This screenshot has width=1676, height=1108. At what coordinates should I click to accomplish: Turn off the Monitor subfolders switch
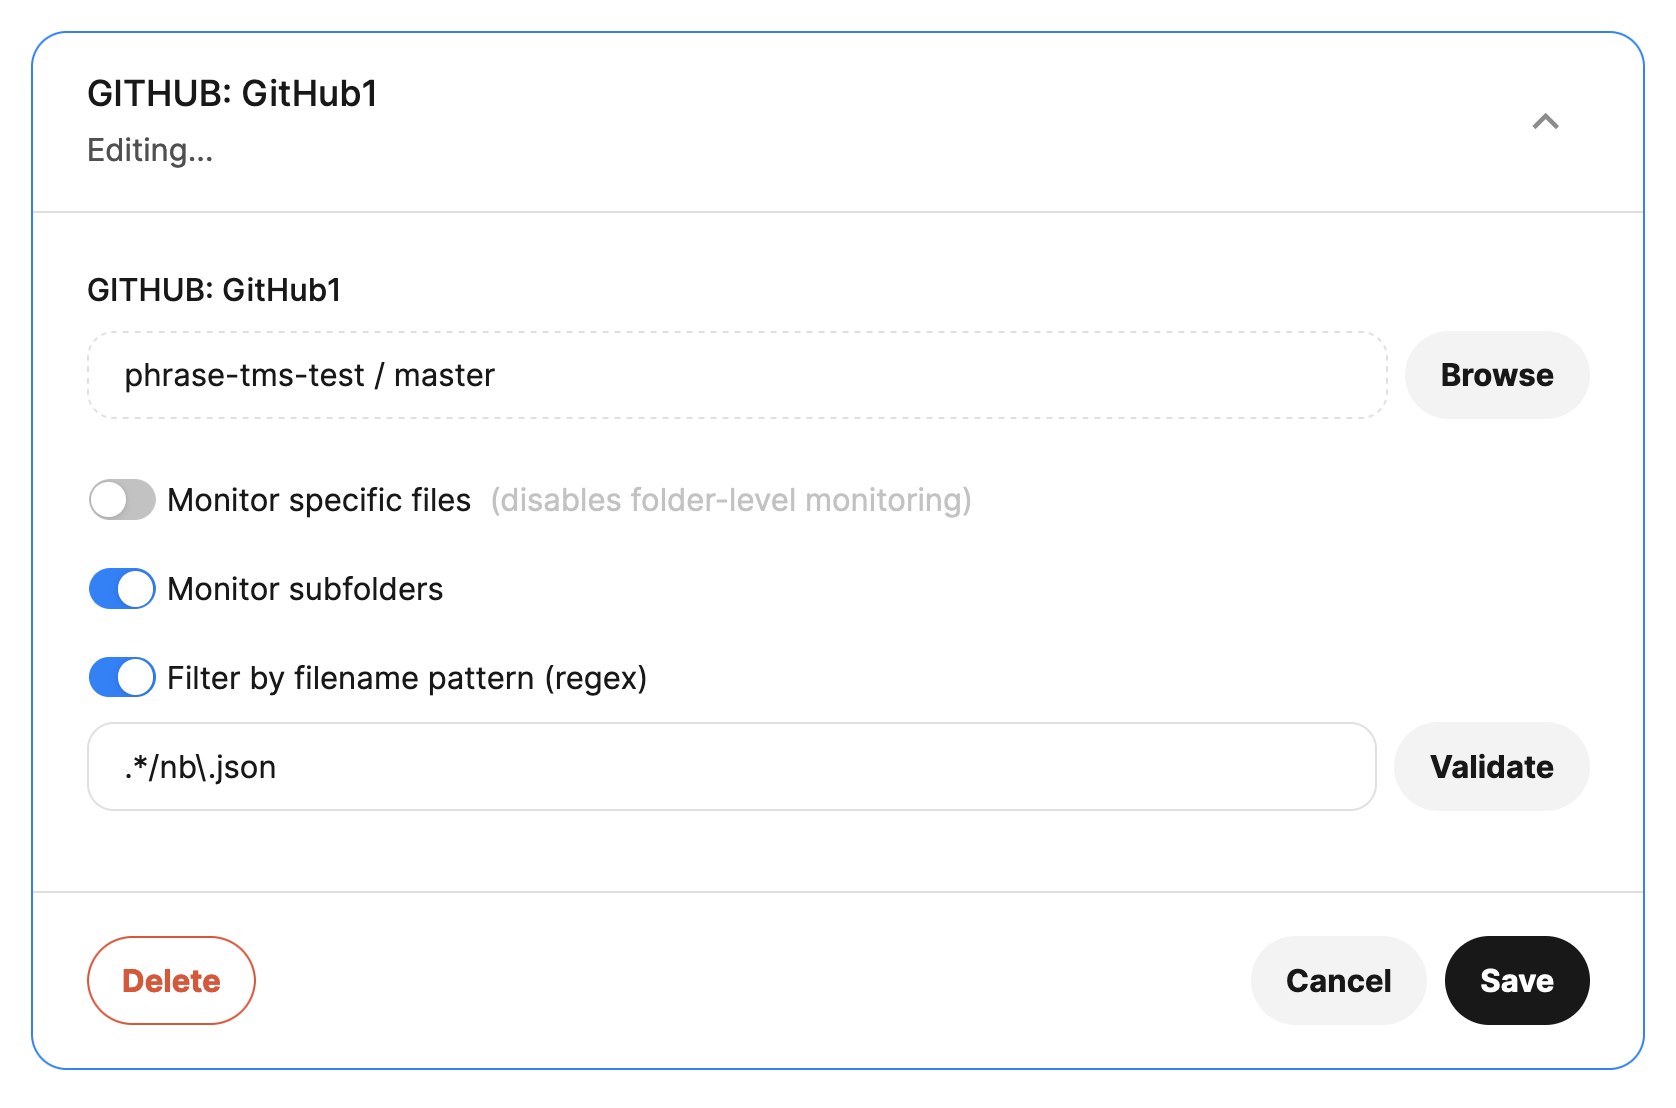pos(122,589)
